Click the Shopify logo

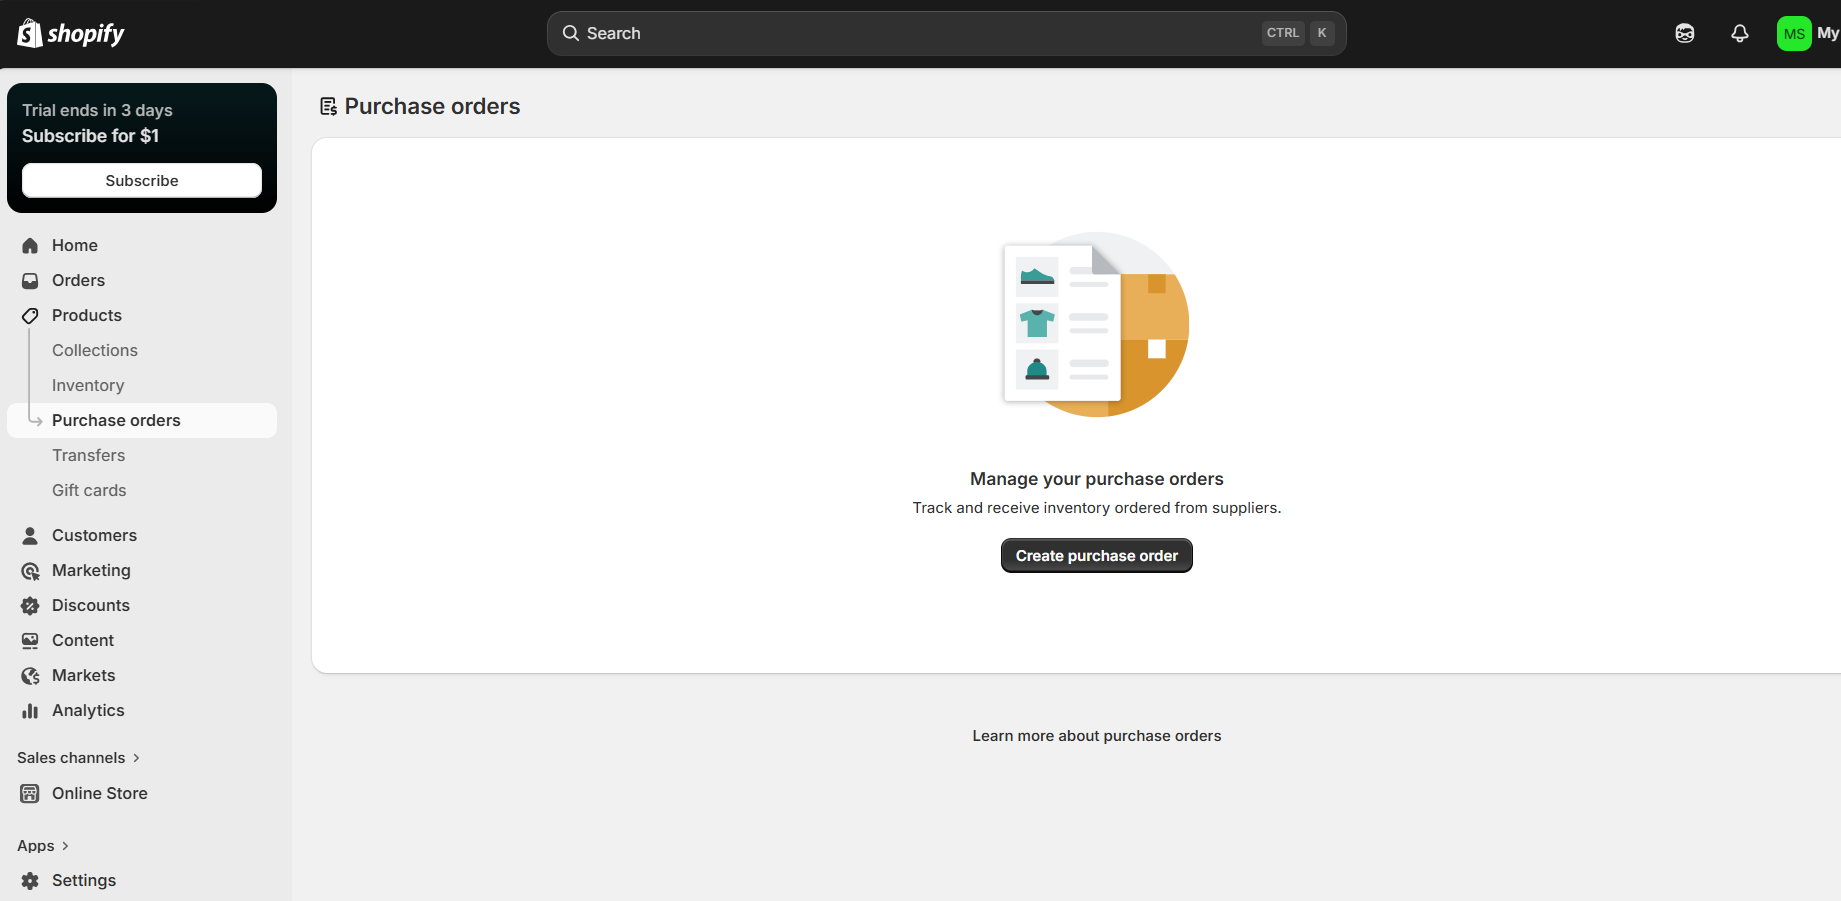(71, 33)
